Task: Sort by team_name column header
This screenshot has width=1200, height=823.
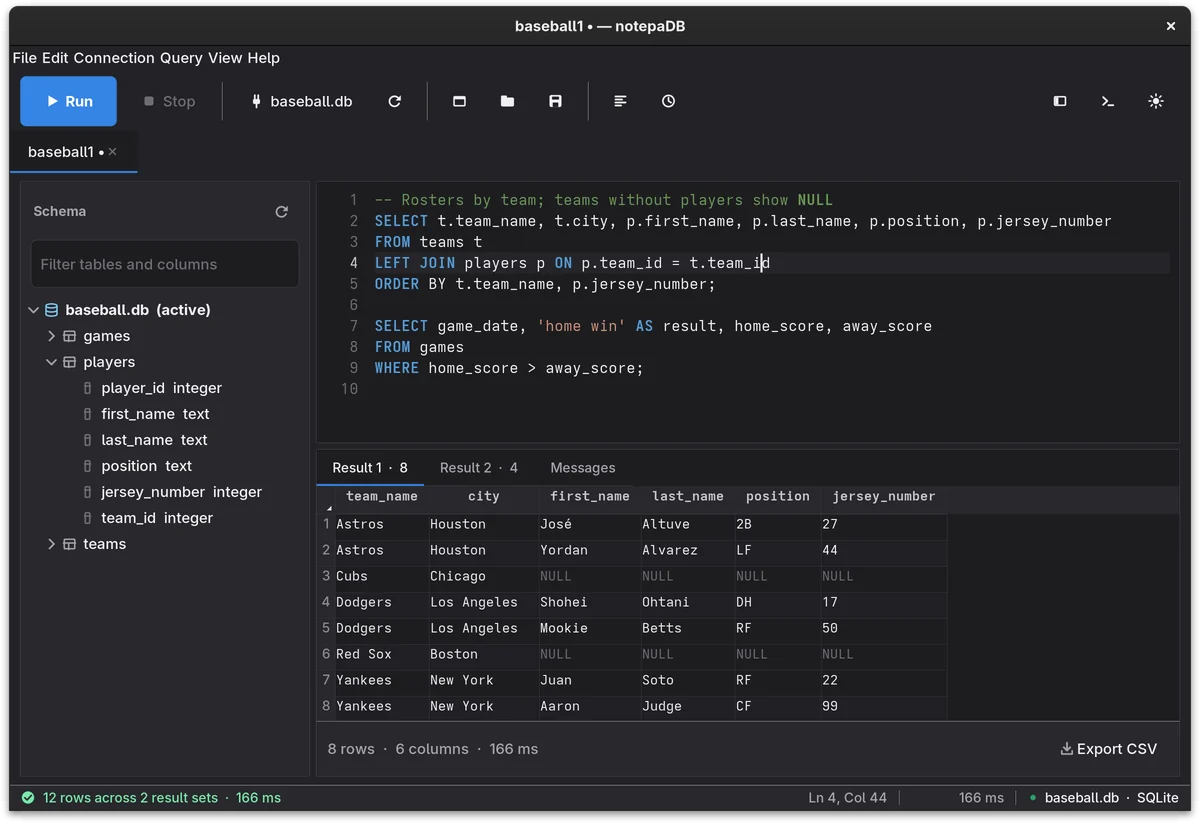Action: pyautogui.click(x=382, y=496)
